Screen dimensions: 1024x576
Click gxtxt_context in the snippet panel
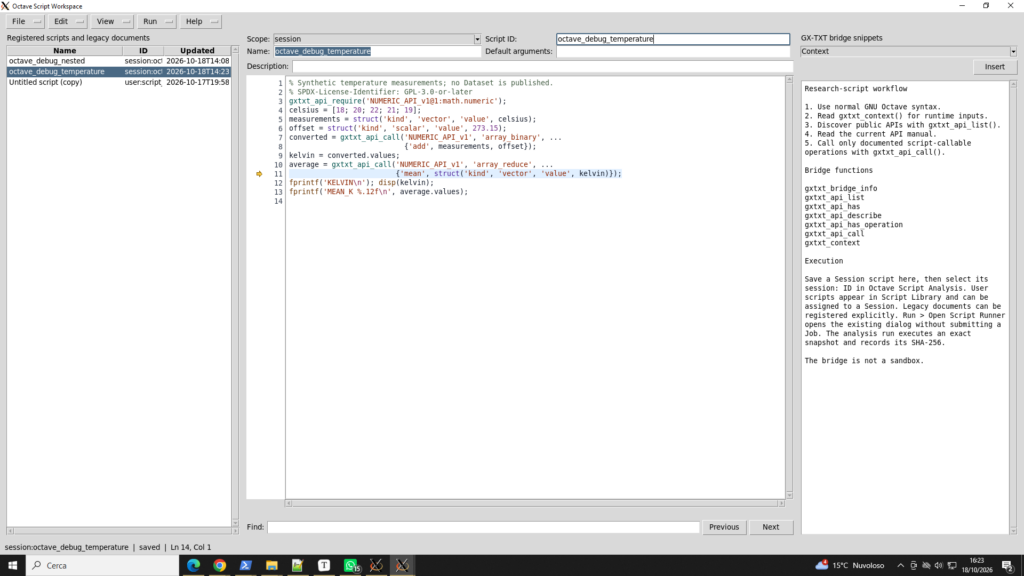(832, 243)
